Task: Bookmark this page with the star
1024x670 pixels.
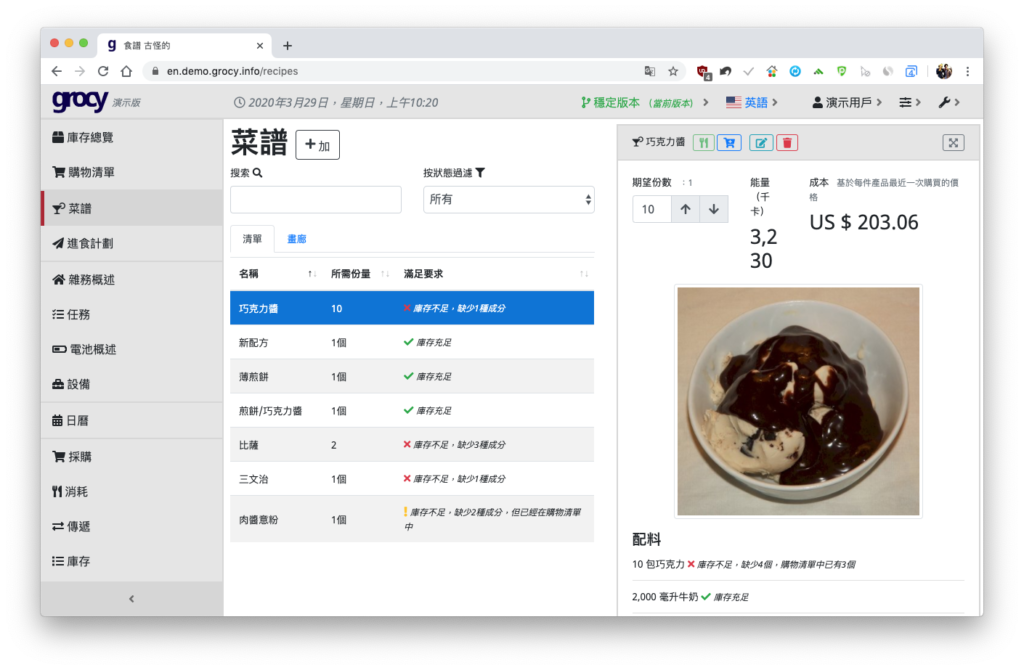Action: (673, 71)
